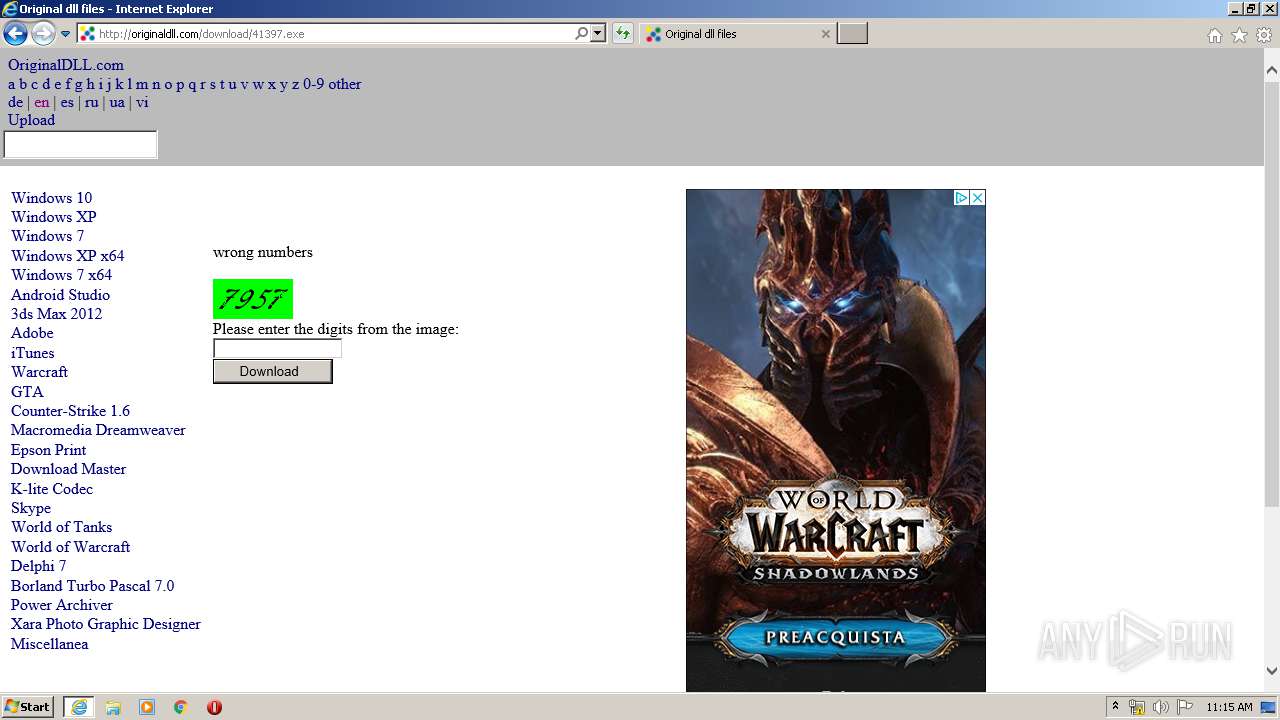This screenshot has height=720, width=1280.
Task: Click the Download button
Action: coord(272,371)
